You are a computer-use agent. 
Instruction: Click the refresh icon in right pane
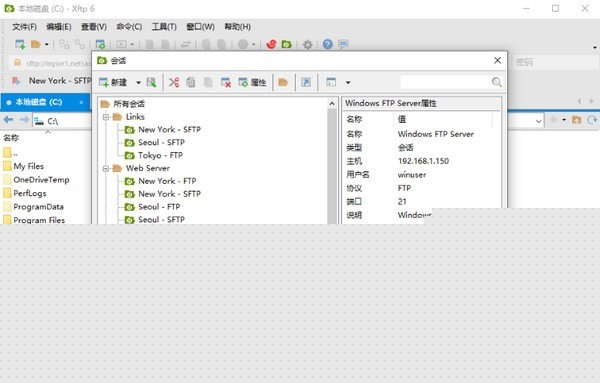592,120
